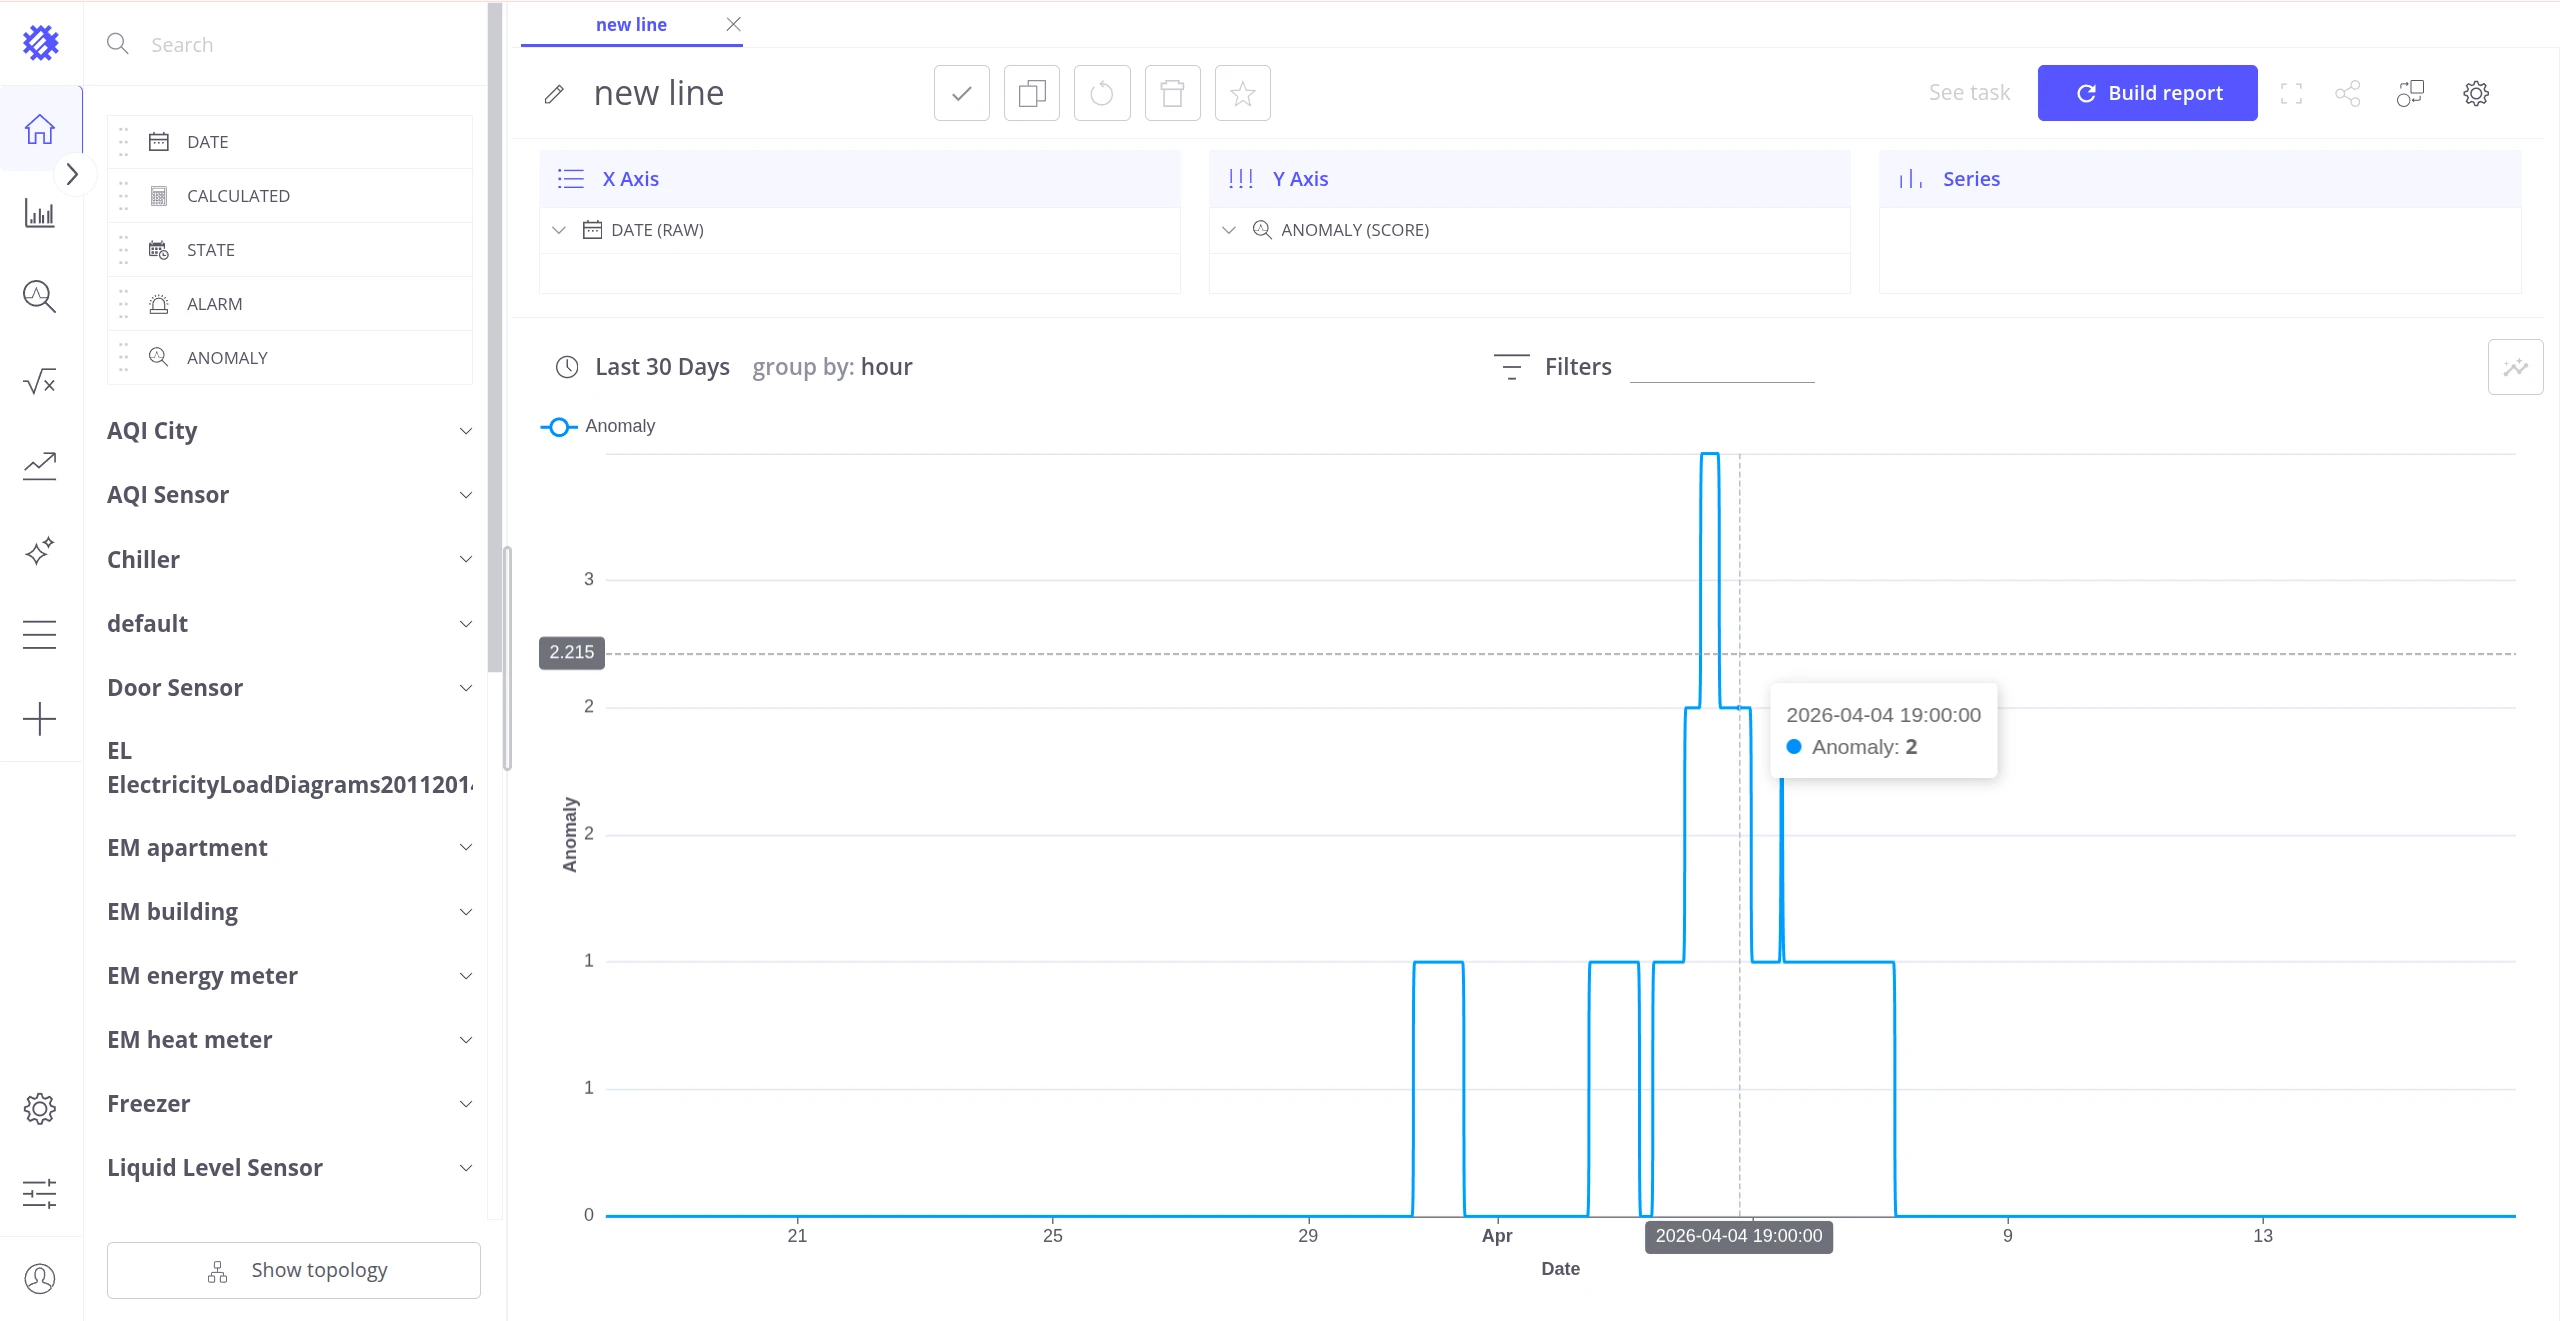Click the clock icon for time range

click(567, 367)
